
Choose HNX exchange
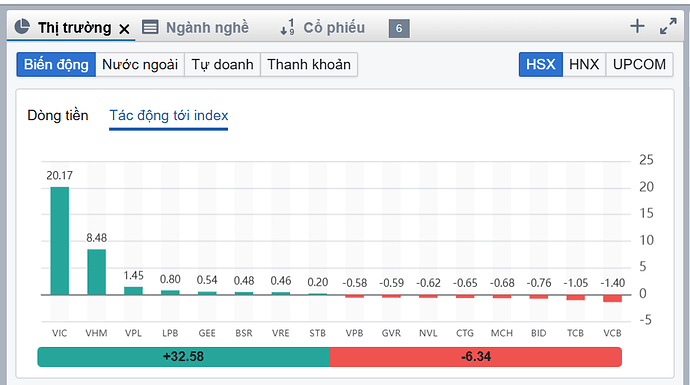click(x=584, y=65)
